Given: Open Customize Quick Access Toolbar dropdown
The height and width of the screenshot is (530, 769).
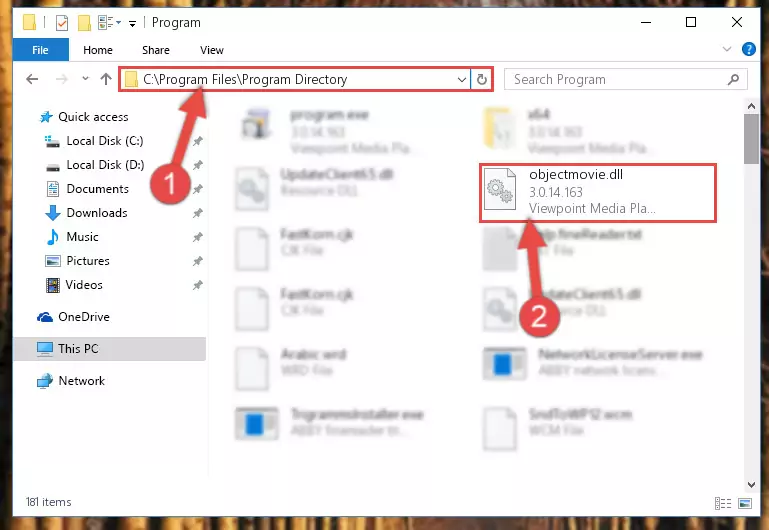Looking at the screenshot, I should tap(132, 23).
